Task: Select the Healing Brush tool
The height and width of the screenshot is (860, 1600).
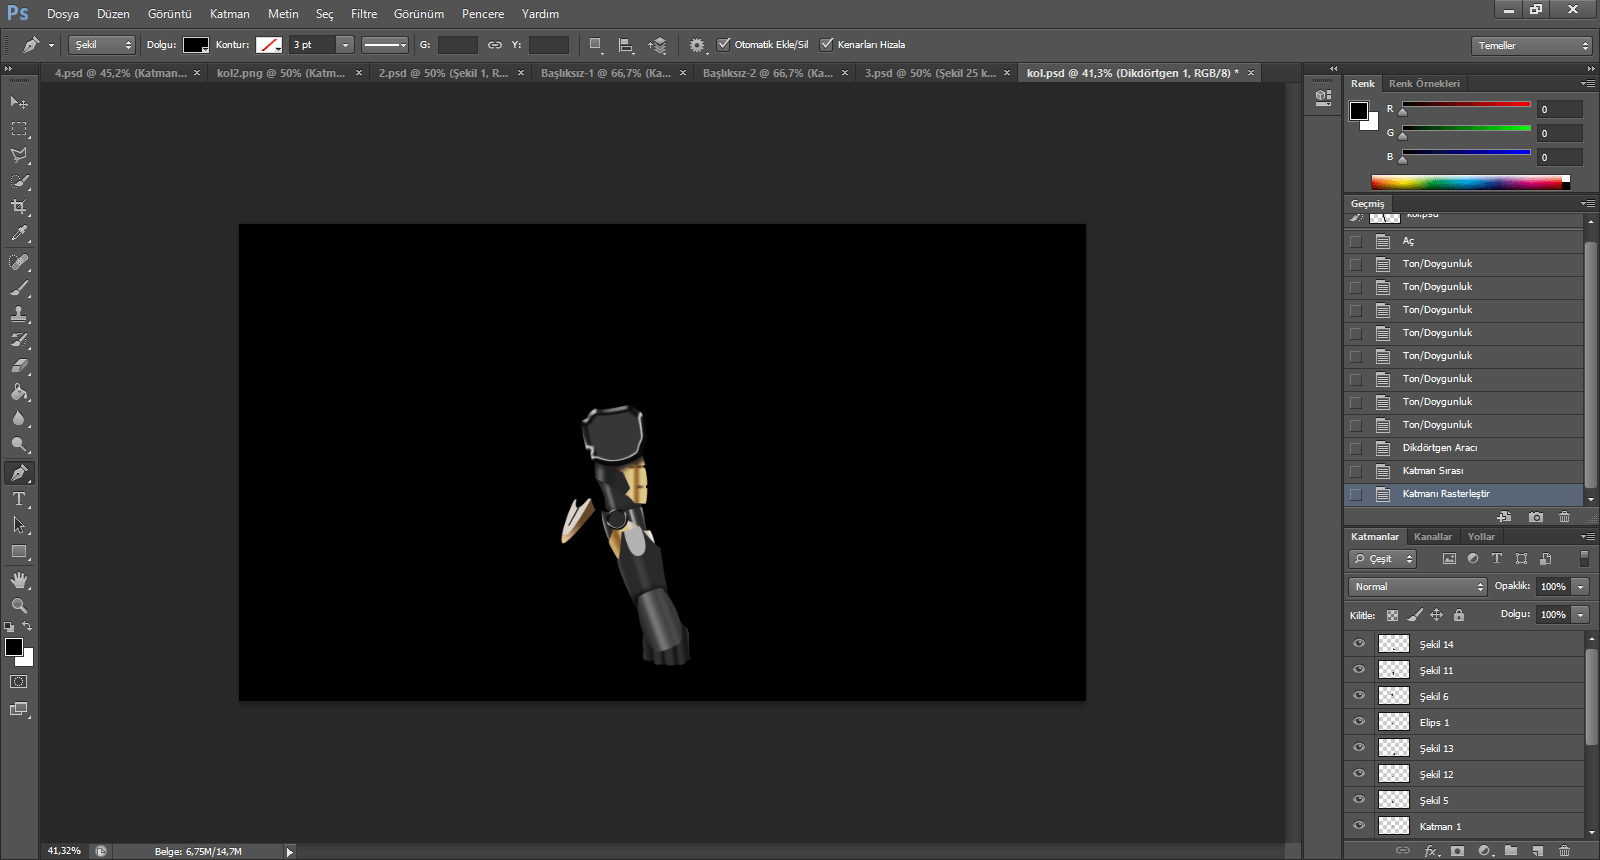Action: point(19,262)
